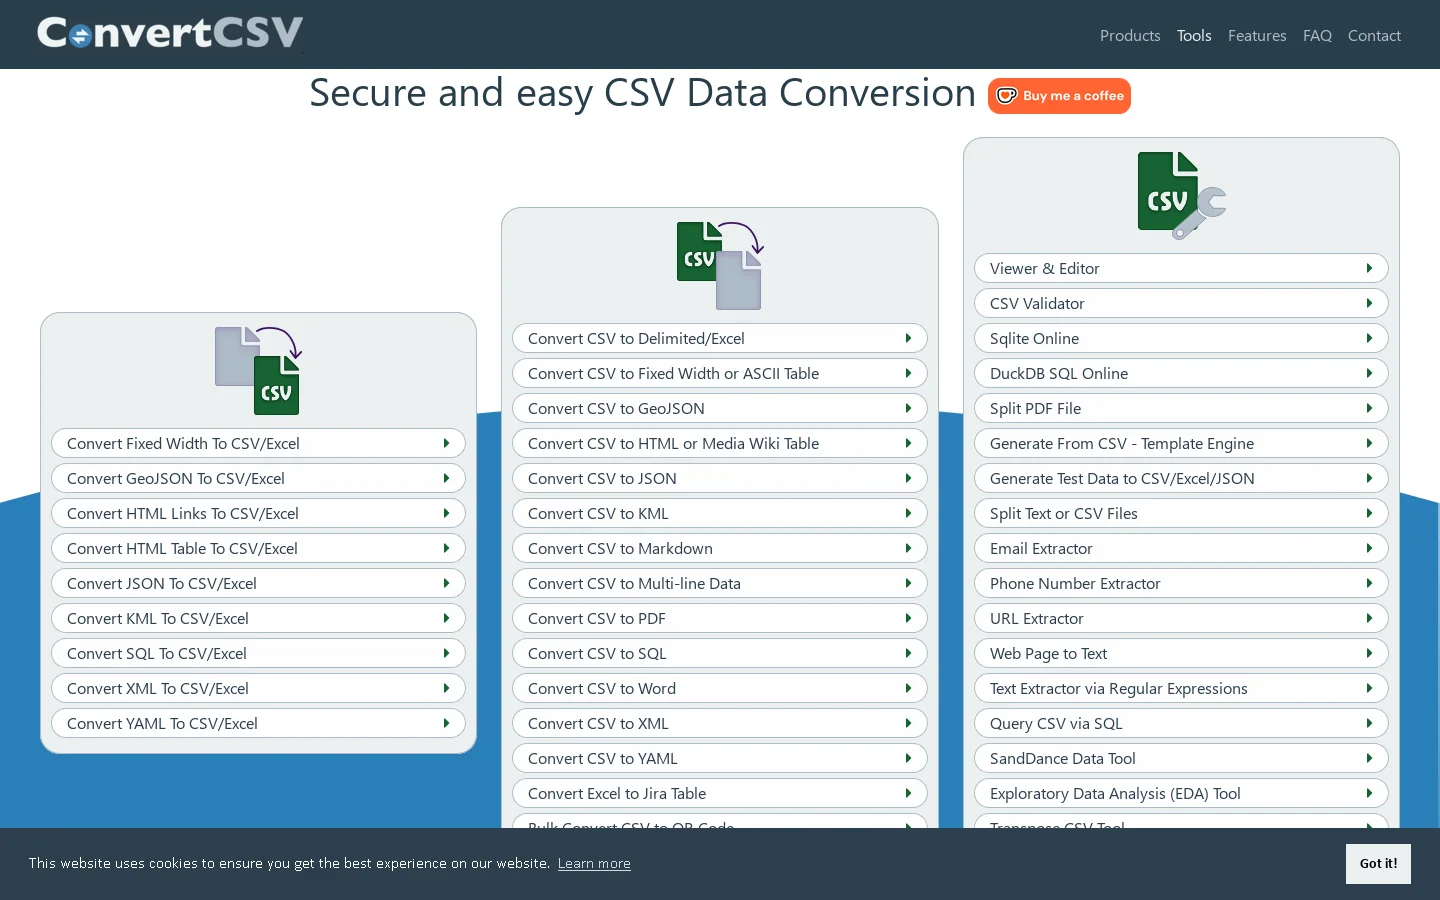
Task: Open Convert Excel to Jira Table
Action: (720, 793)
